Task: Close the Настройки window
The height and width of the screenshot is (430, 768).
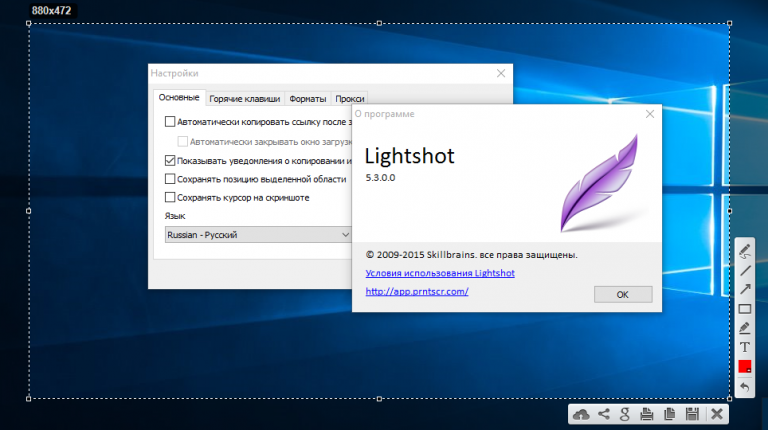Action: pyautogui.click(x=501, y=73)
